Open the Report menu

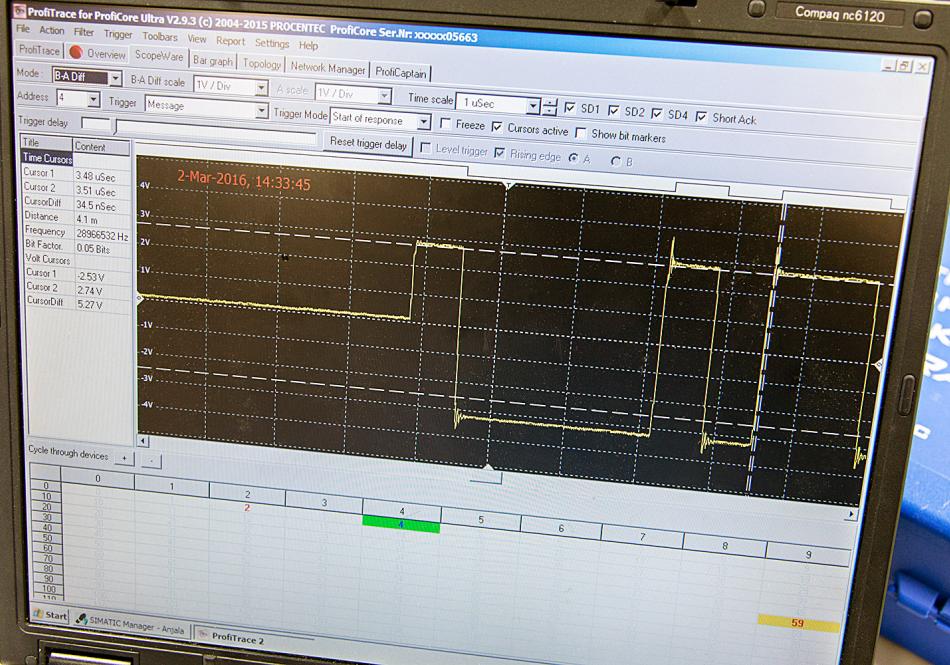231,41
